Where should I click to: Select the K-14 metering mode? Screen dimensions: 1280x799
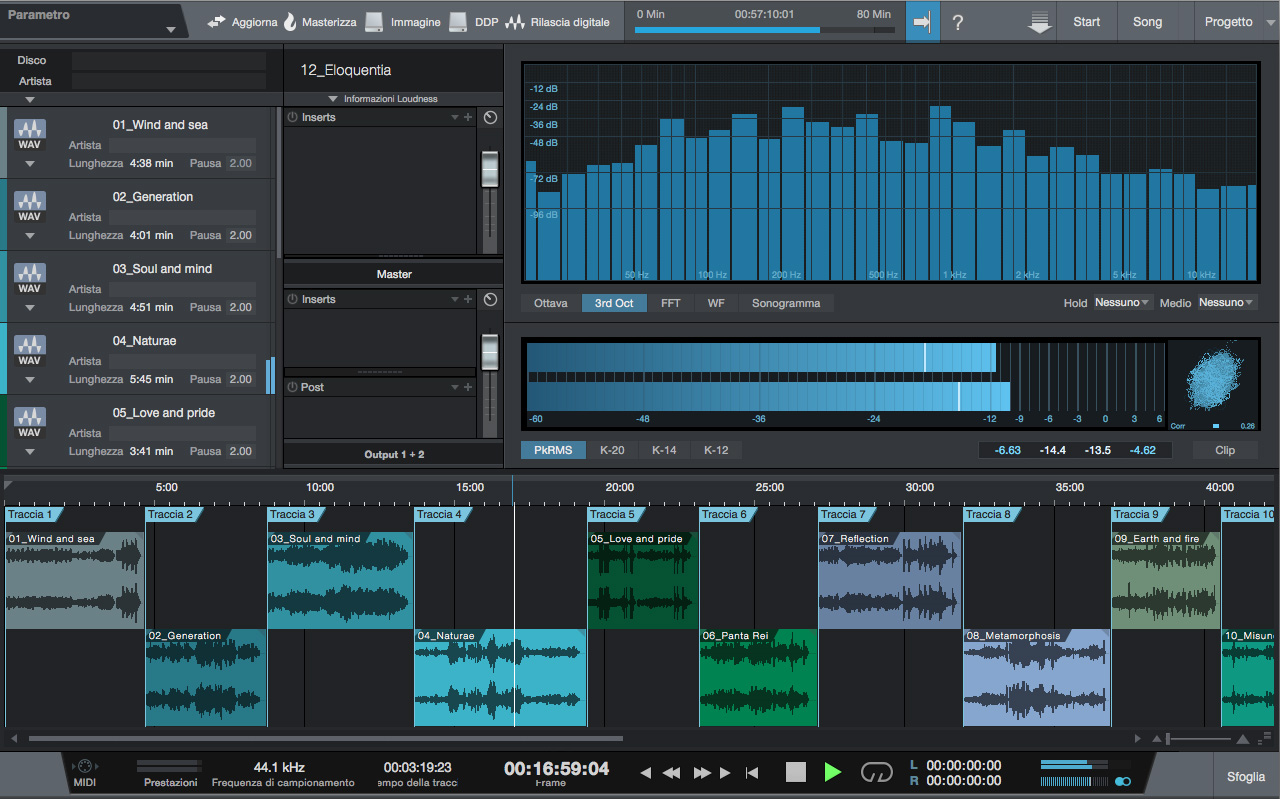664,450
